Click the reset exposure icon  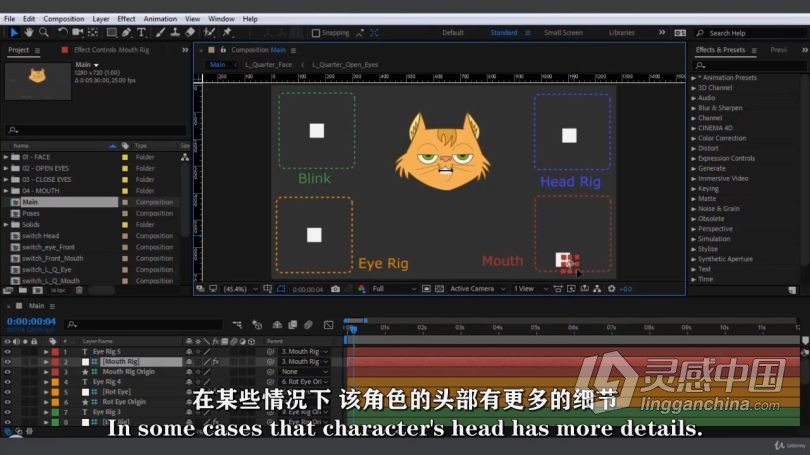click(x=612, y=289)
